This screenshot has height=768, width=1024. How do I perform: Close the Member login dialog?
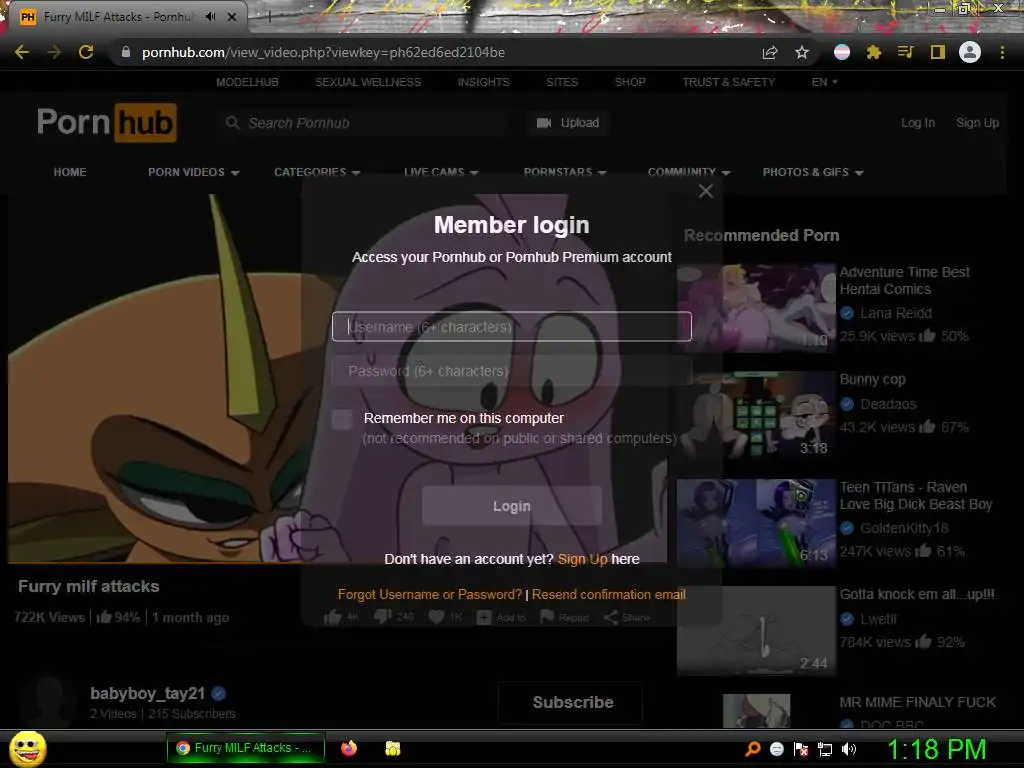click(x=705, y=191)
